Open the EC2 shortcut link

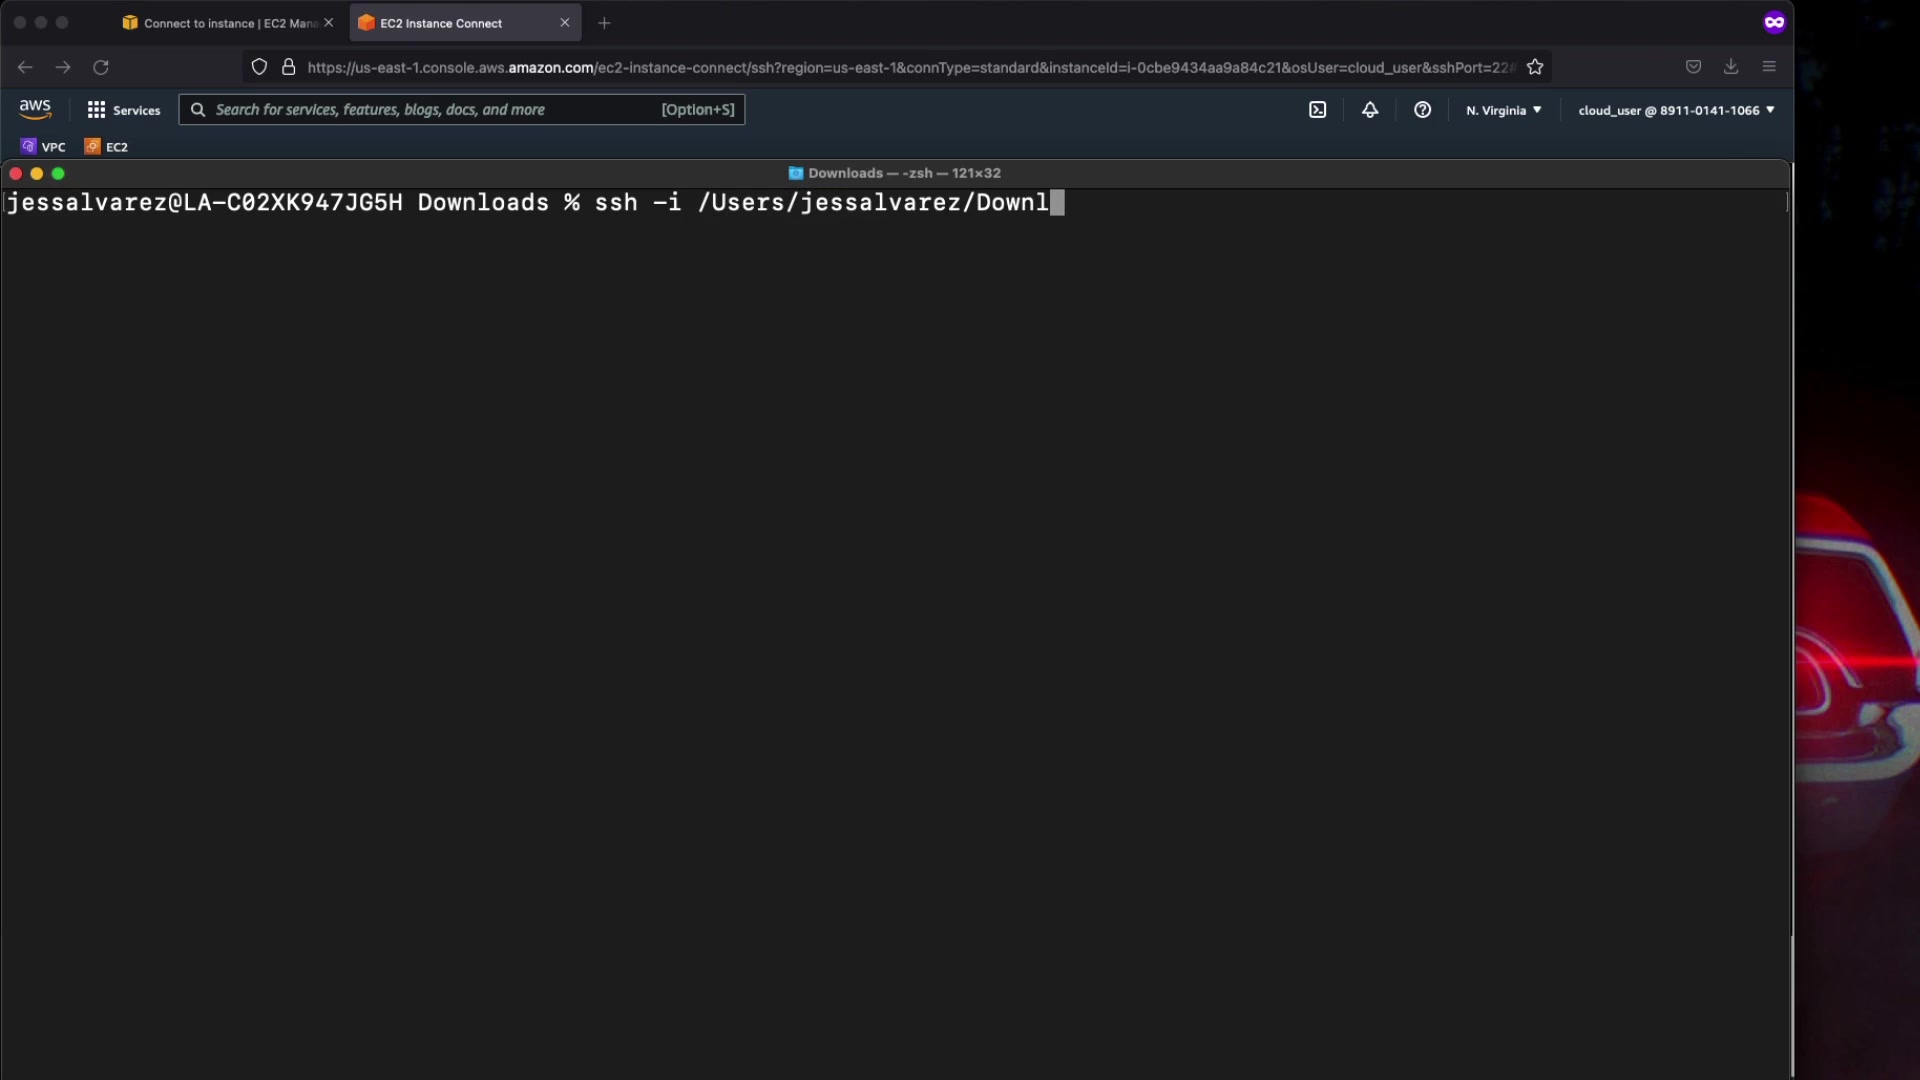click(107, 147)
